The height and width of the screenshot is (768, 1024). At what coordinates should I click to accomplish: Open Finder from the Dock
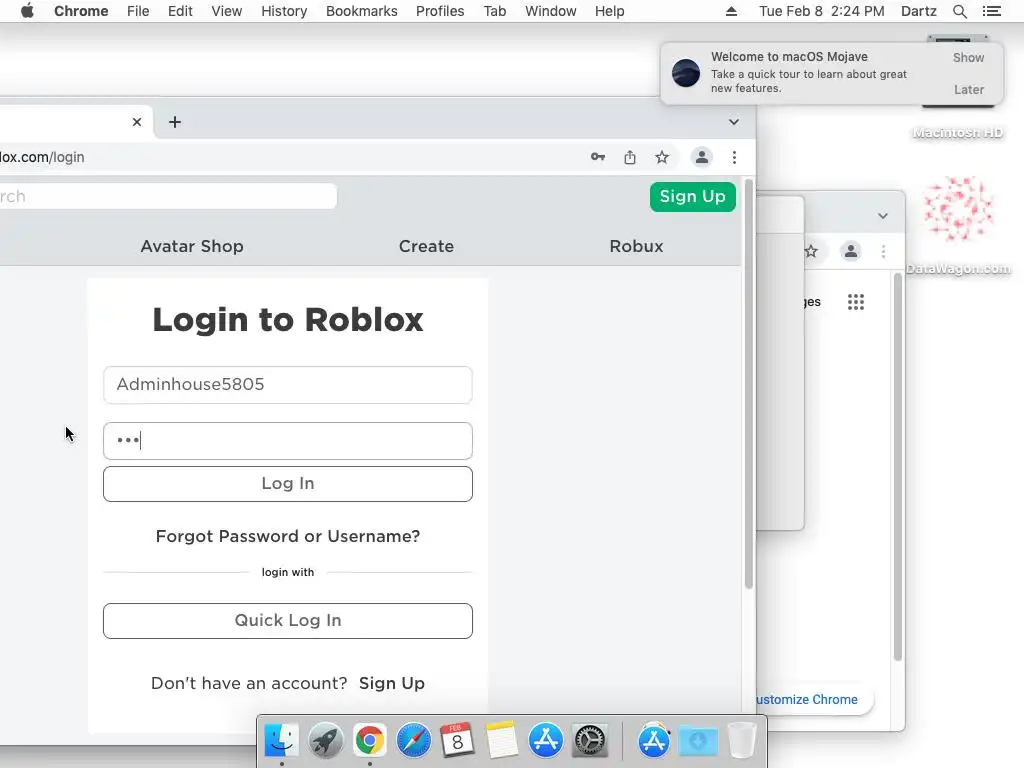pos(281,741)
